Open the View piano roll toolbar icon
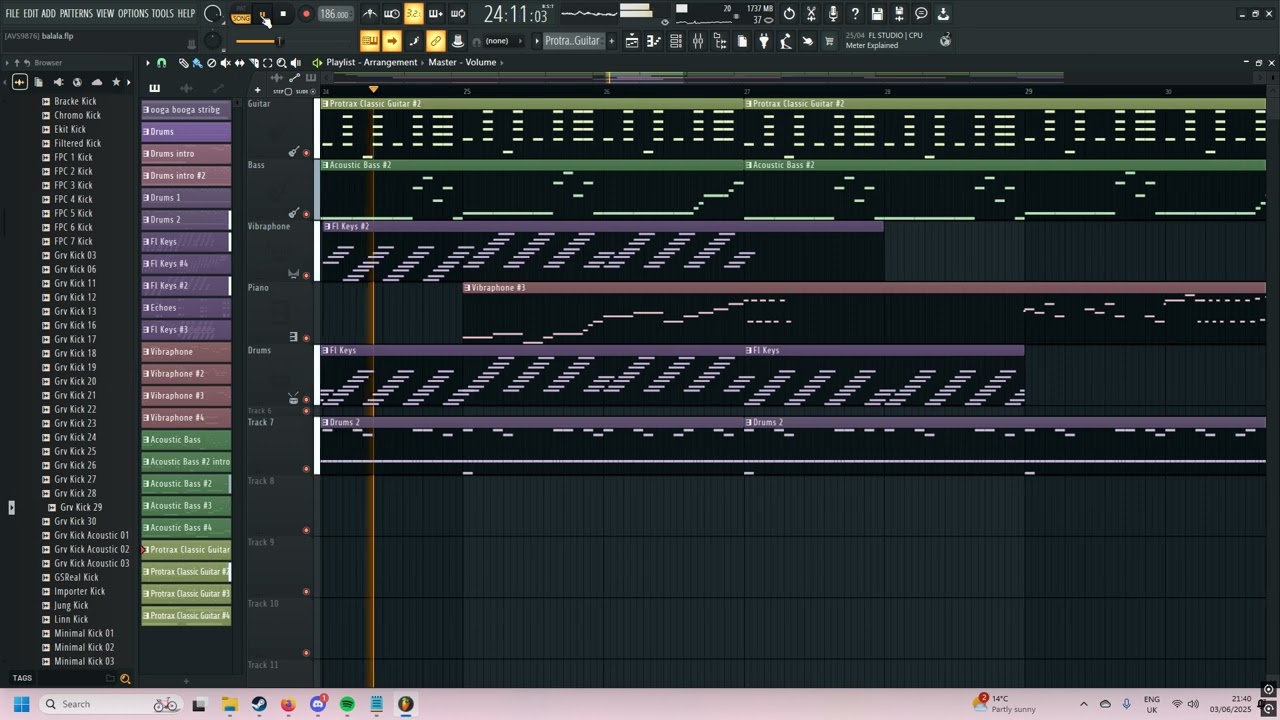1280x720 pixels. coord(654,41)
